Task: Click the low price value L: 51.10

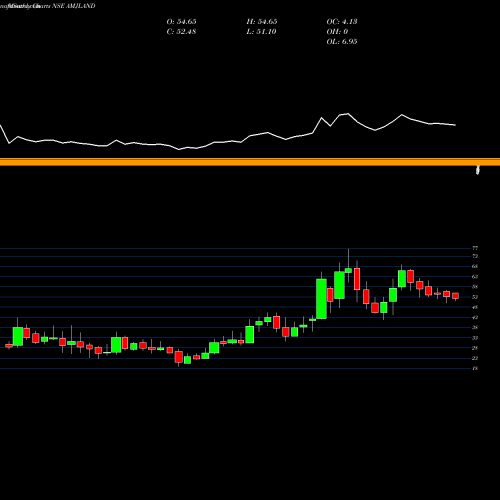Action: pyautogui.click(x=261, y=32)
